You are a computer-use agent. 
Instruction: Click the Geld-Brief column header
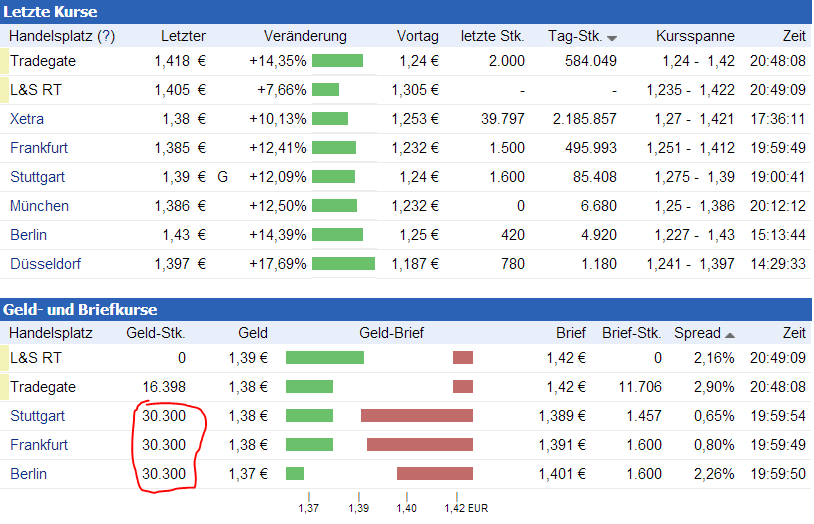point(385,334)
